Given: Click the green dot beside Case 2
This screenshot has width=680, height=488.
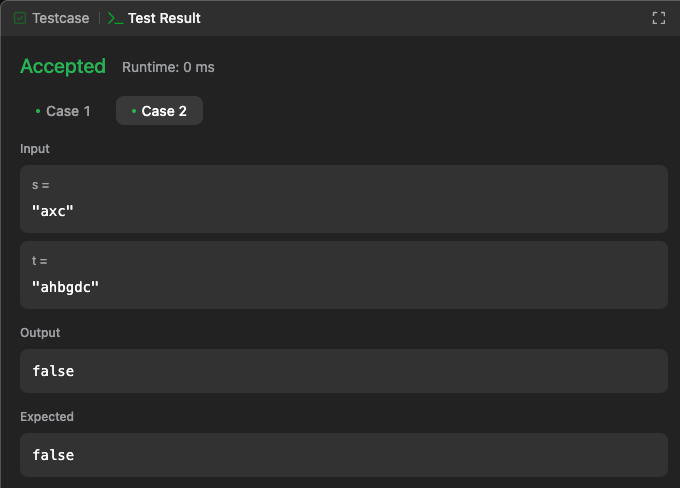Looking at the screenshot, I should (134, 111).
